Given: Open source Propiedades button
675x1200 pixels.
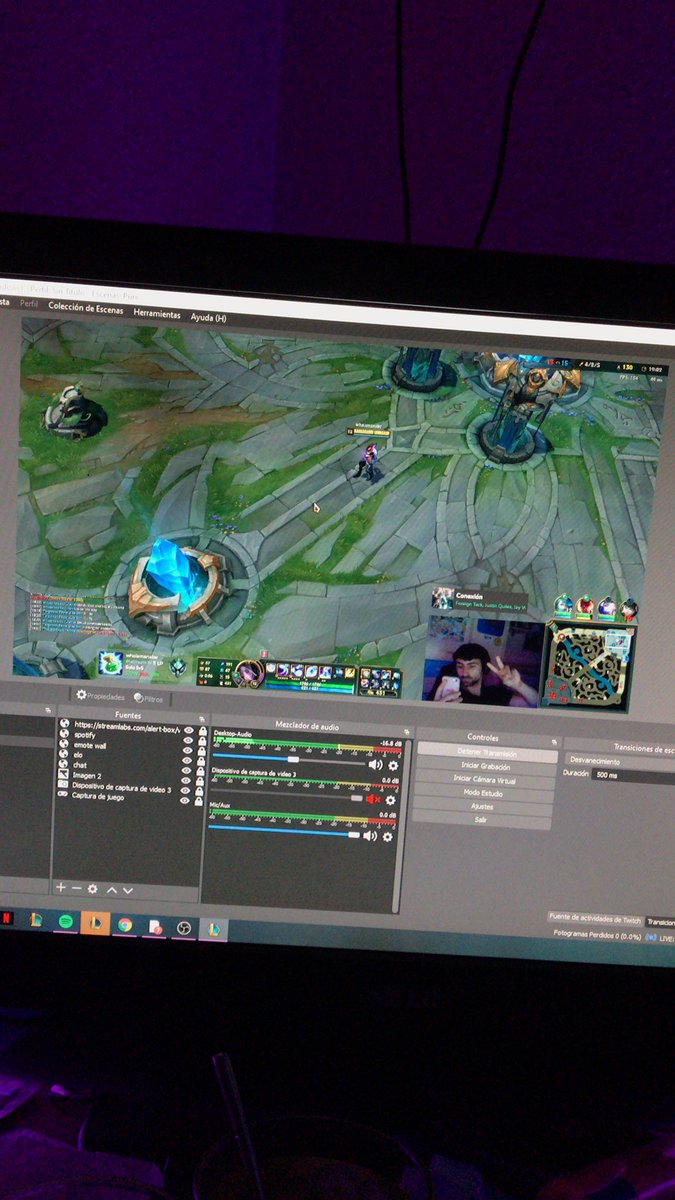Looking at the screenshot, I should (101, 695).
